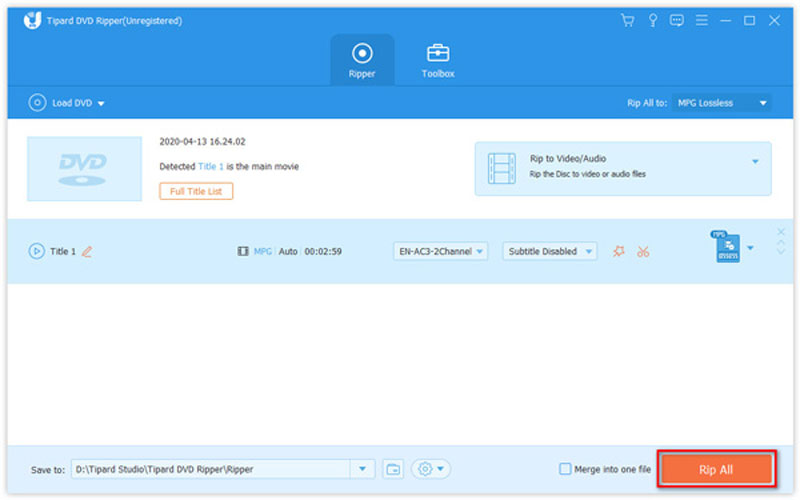Click the Save to path field

[x=211, y=469]
